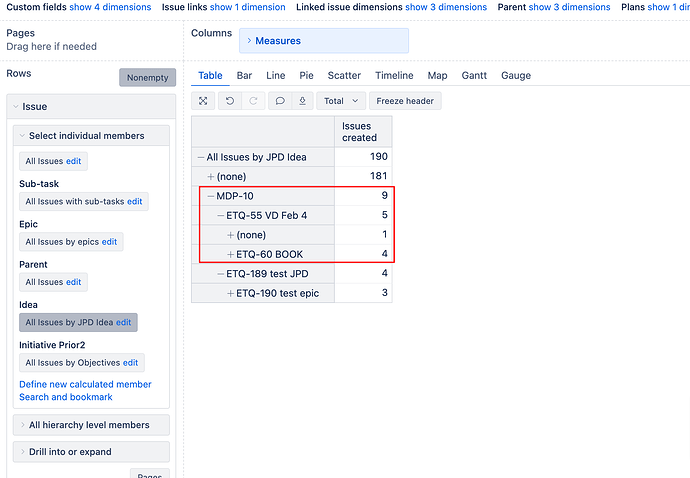Viewport: 690px width, 478px height.
Task: Switch to the Timeline tab
Action: click(394, 75)
